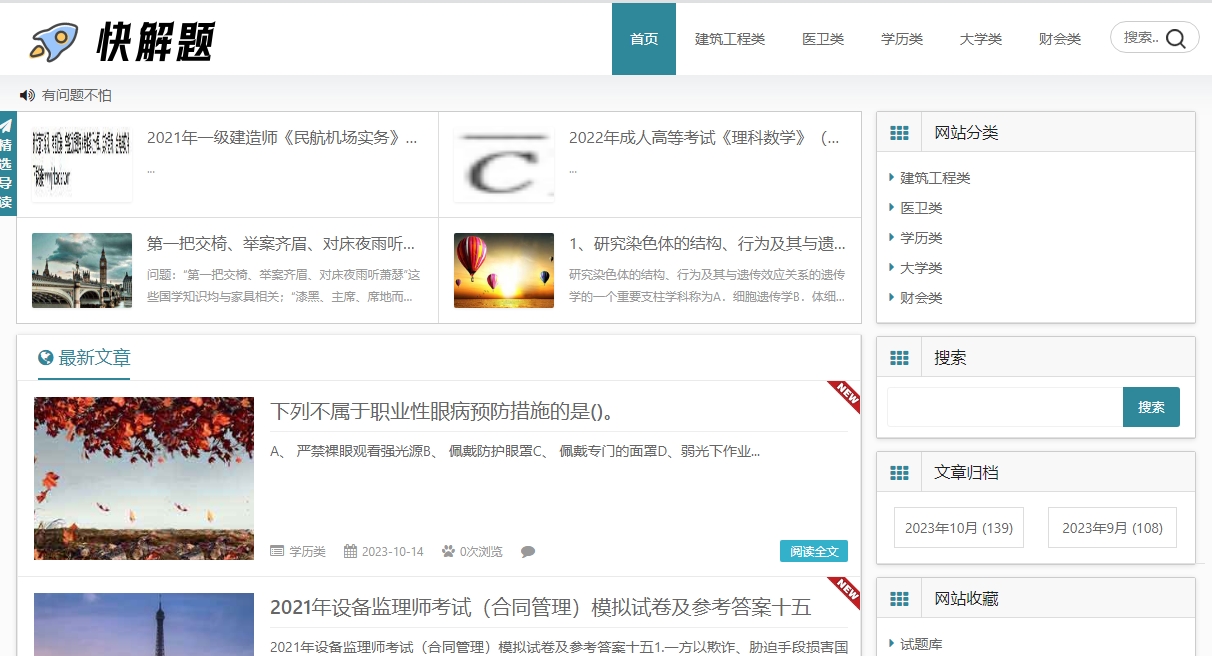The width and height of the screenshot is (1212, 656).
Task: Focus the header search box
Action: (1155, 38)
